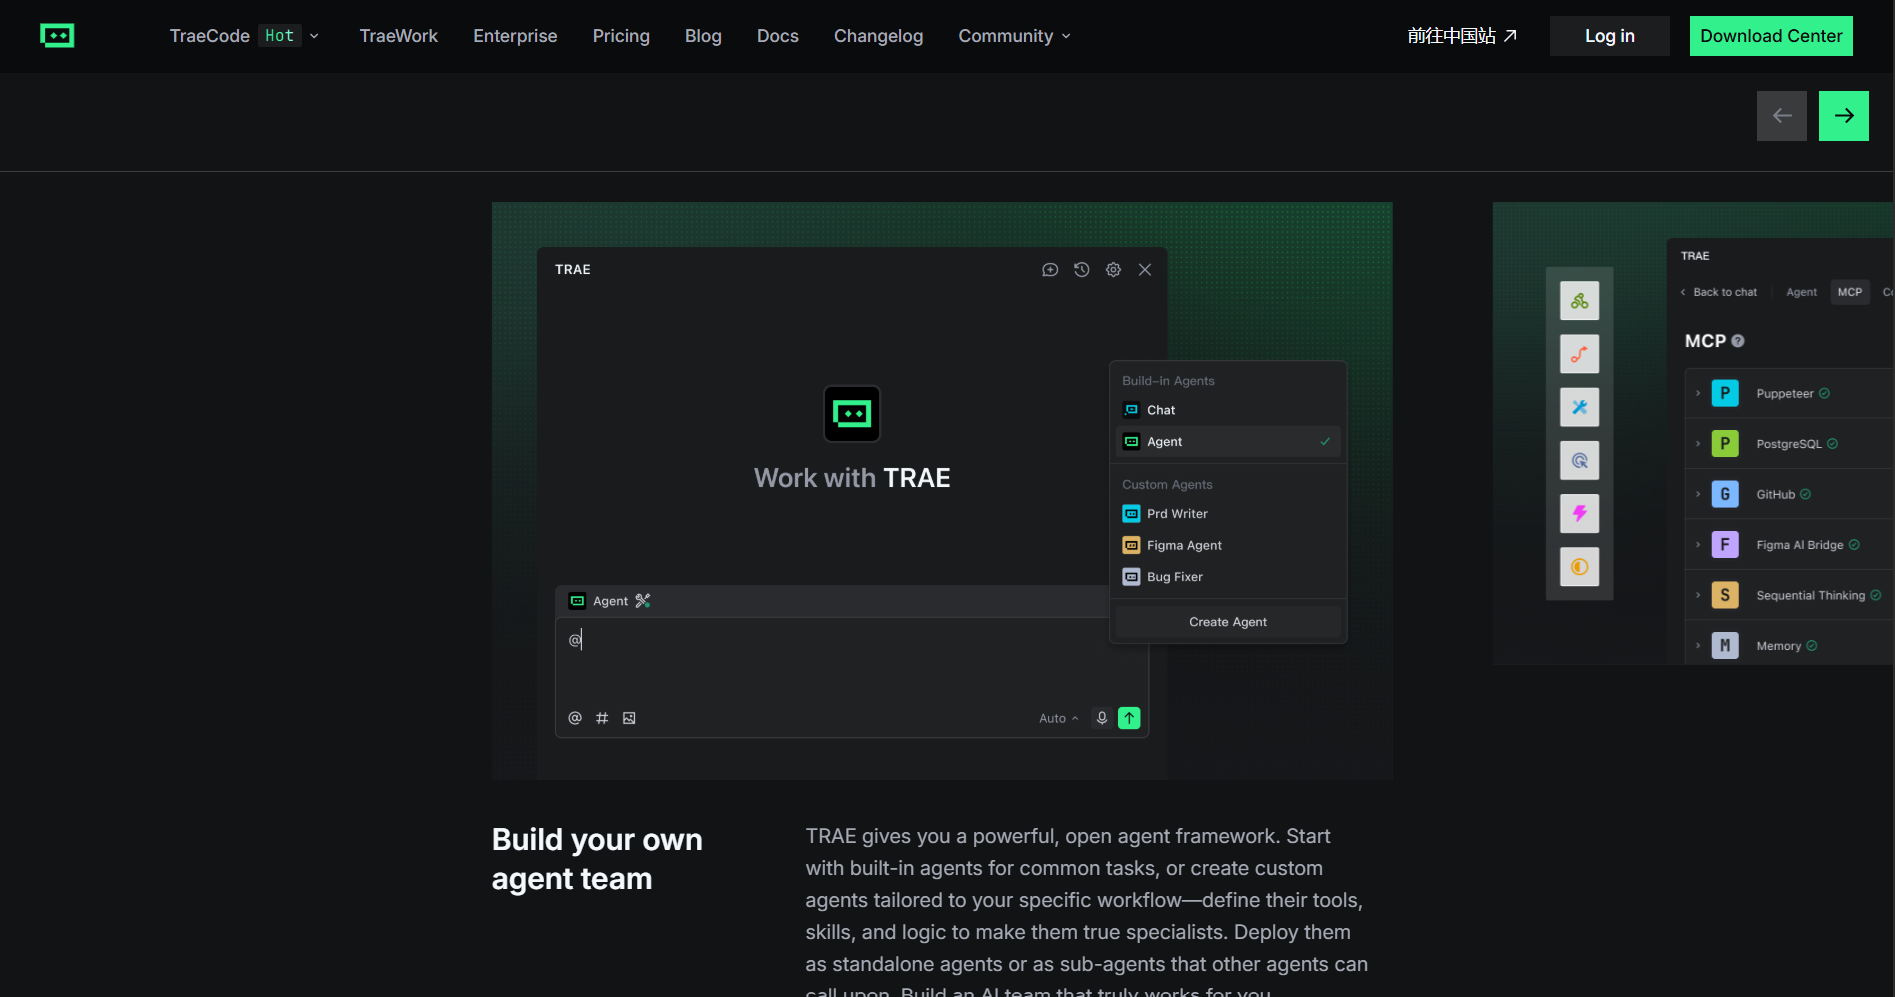Open the Download Center
The width and height of the screenshot is (1895, 997).
pos(1771,36)
